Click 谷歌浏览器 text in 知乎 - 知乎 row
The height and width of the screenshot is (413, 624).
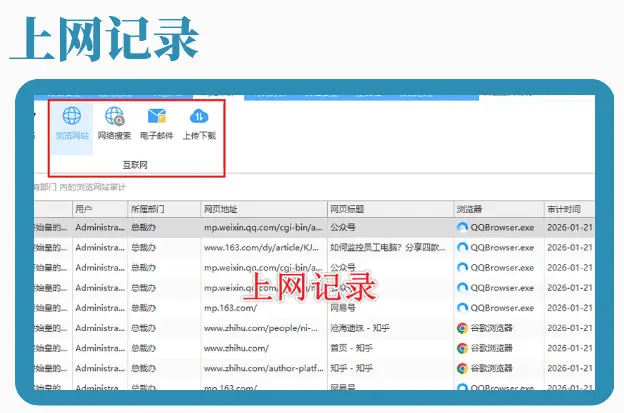[491, 368]
